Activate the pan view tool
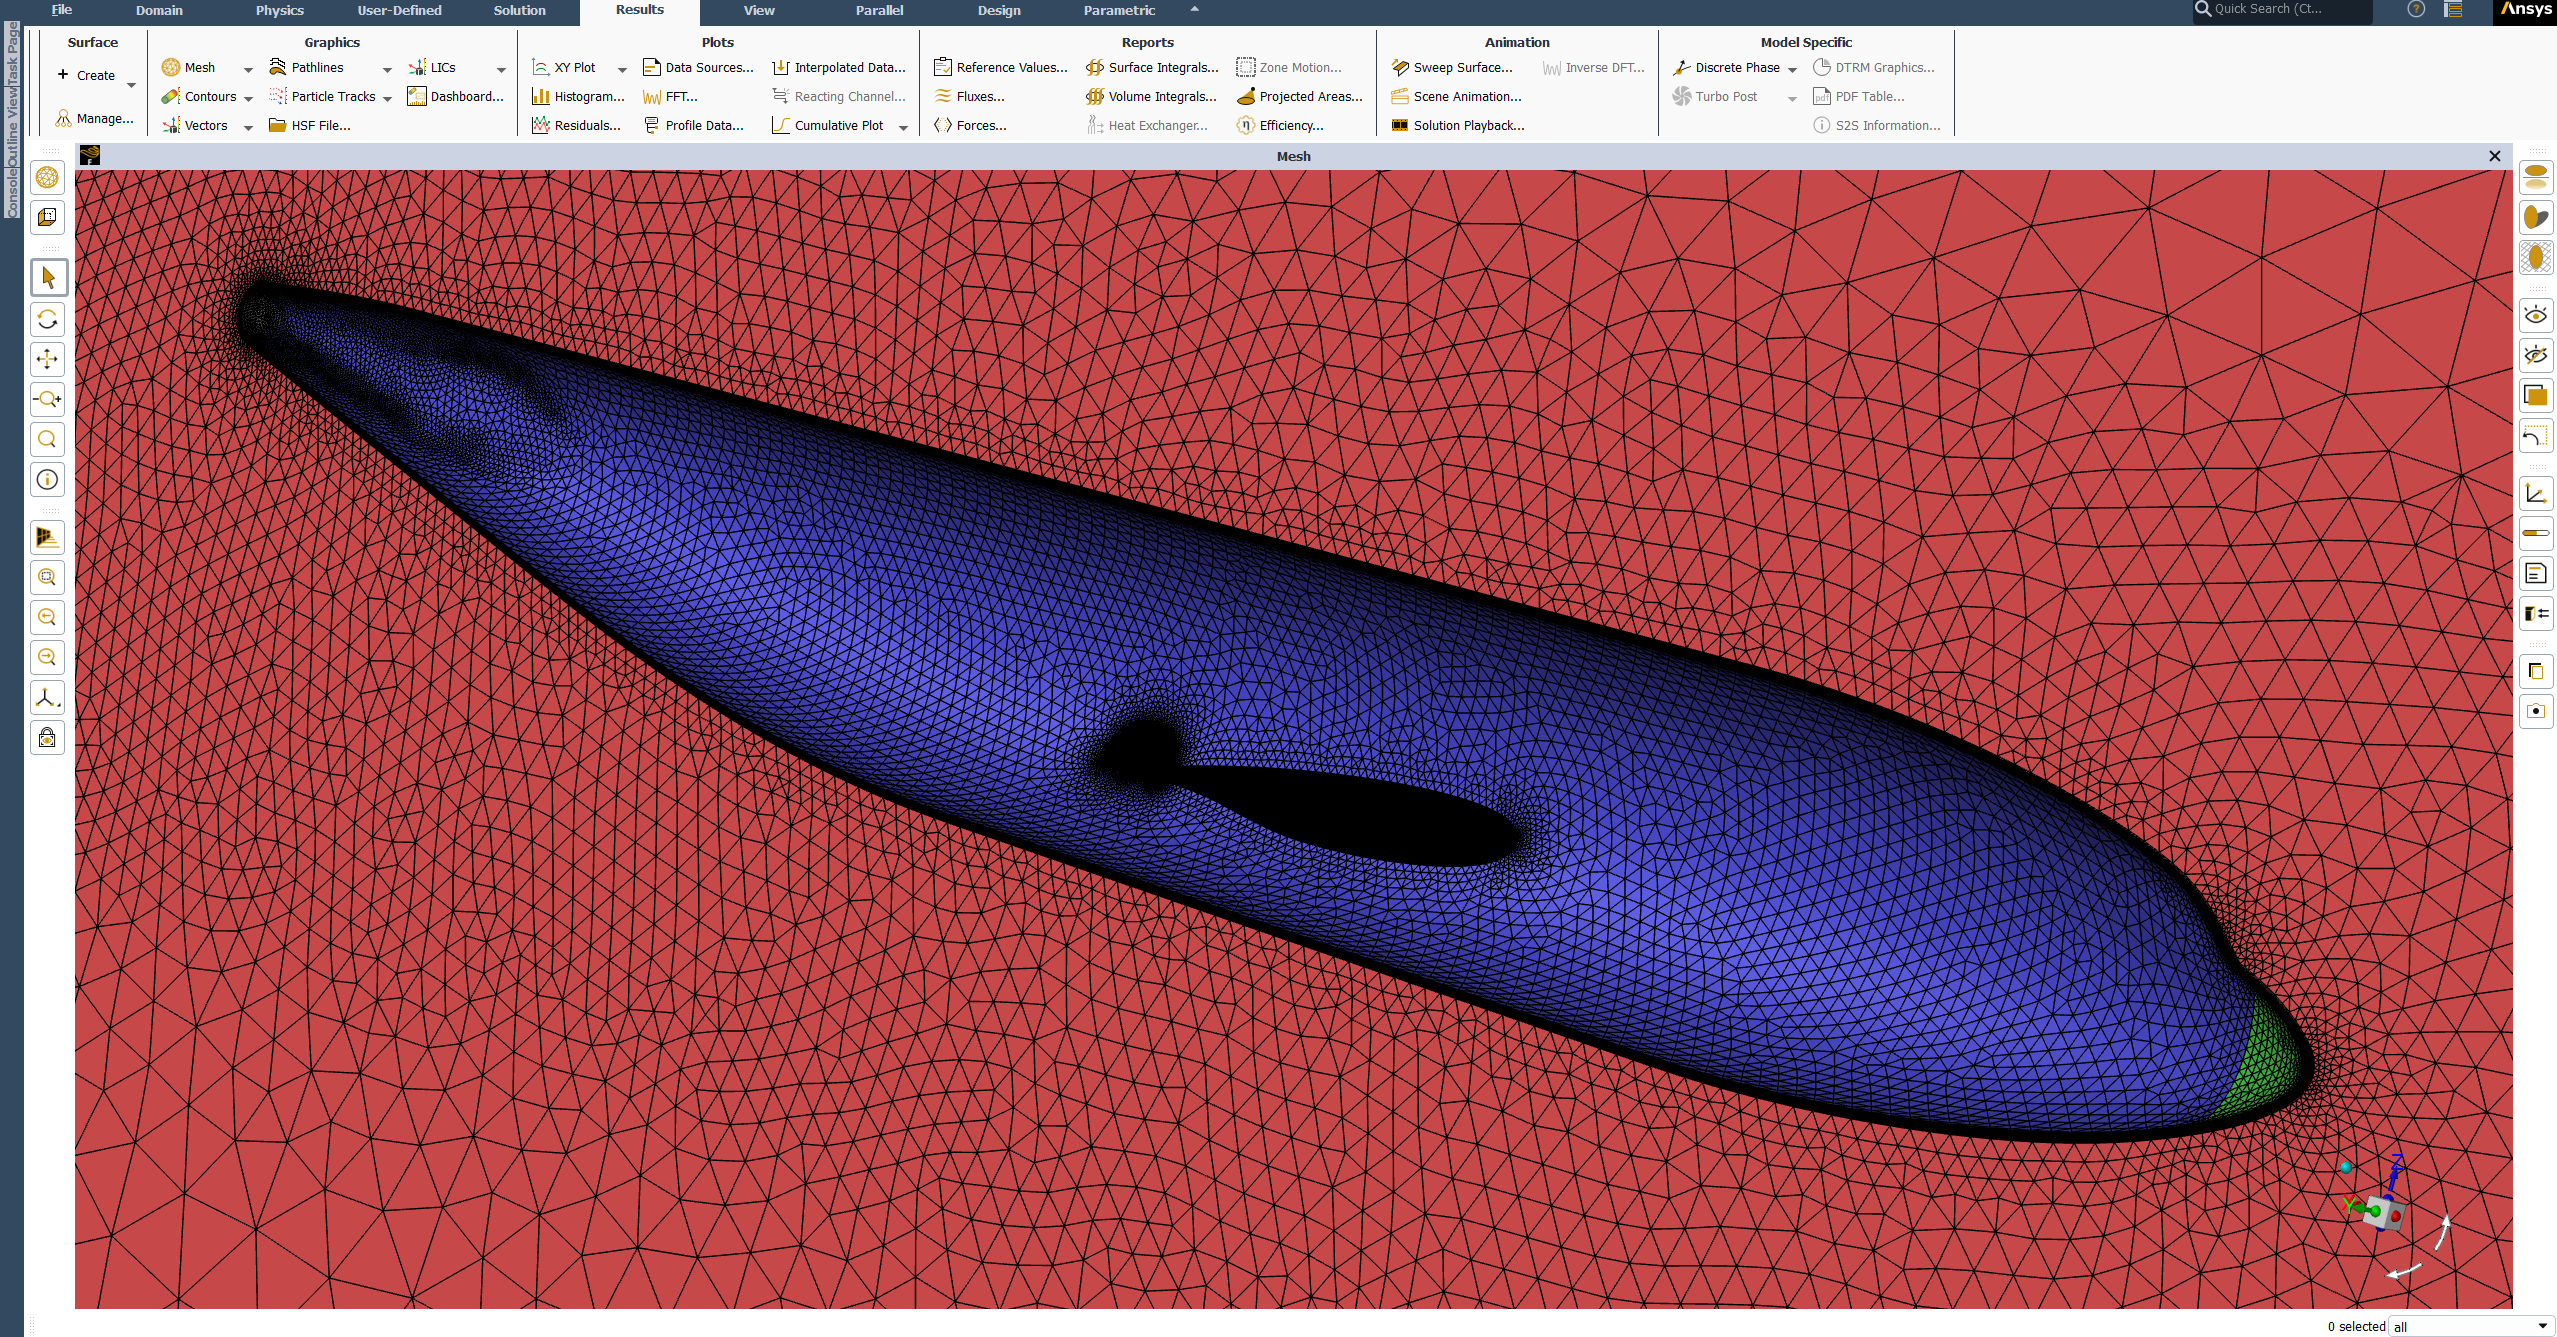The height and width of the screenshot is (1337, 2557). [x=47, y=359]
